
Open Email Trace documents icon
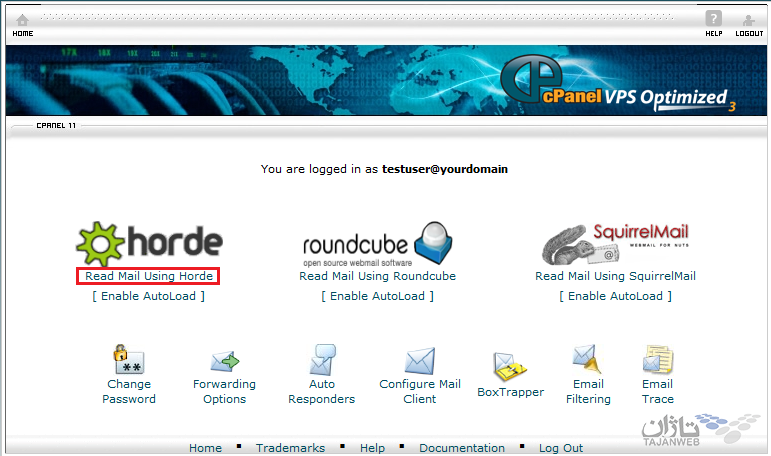coord(657,360)
